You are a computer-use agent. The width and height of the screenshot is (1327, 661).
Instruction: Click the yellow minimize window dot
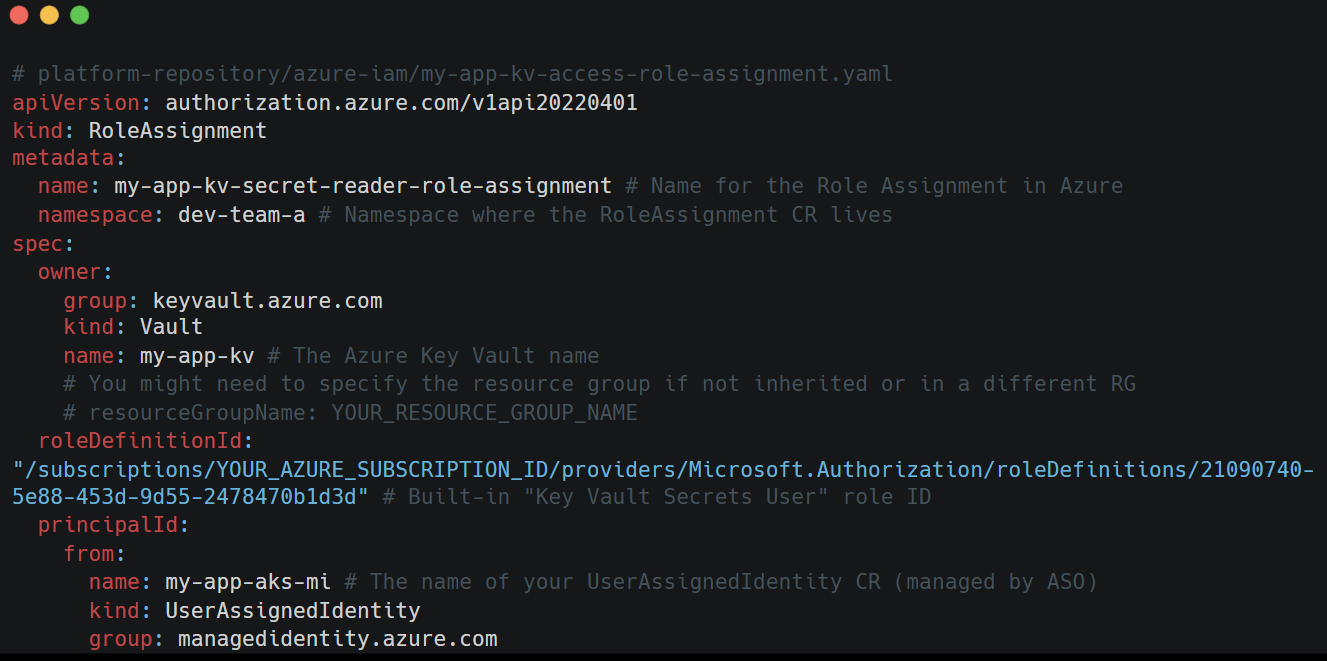tap(49, 15)
